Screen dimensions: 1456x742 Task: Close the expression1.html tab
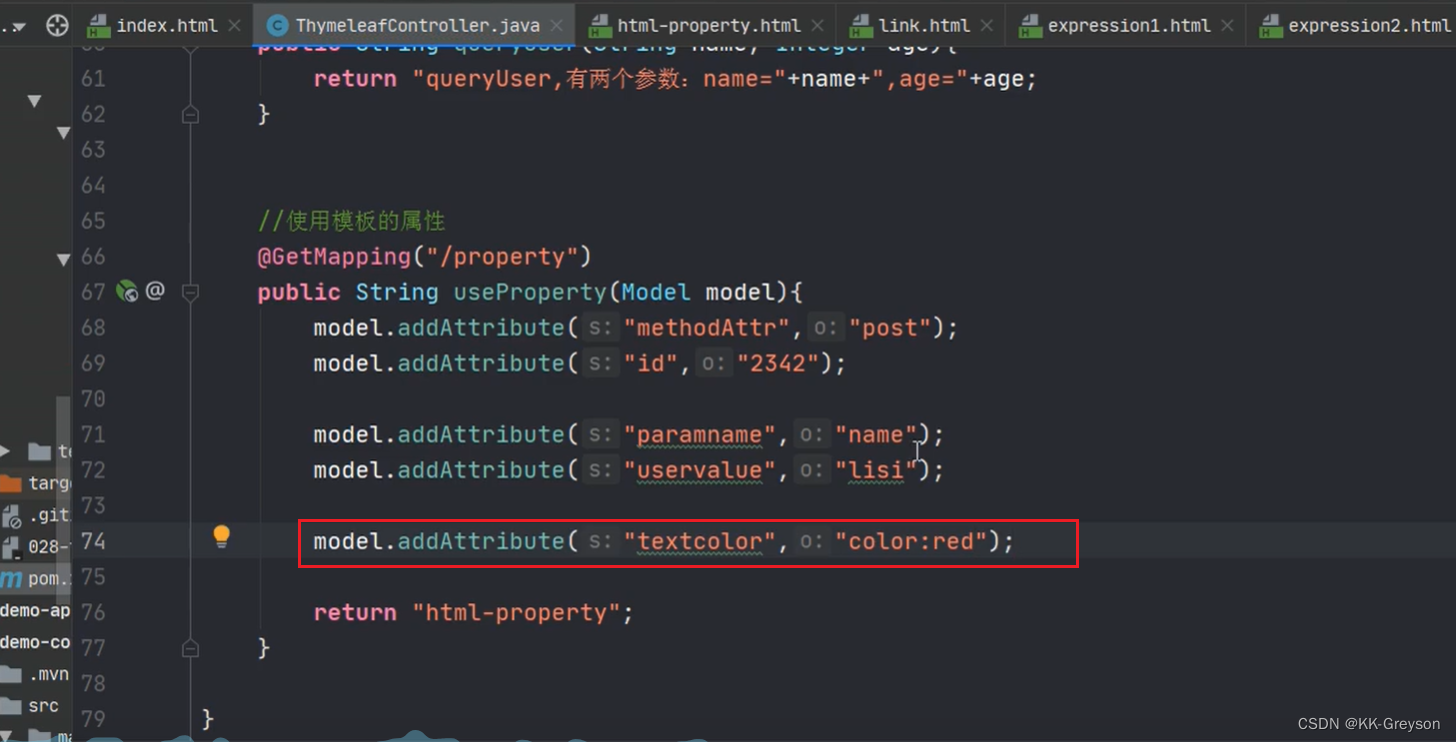1228,25
